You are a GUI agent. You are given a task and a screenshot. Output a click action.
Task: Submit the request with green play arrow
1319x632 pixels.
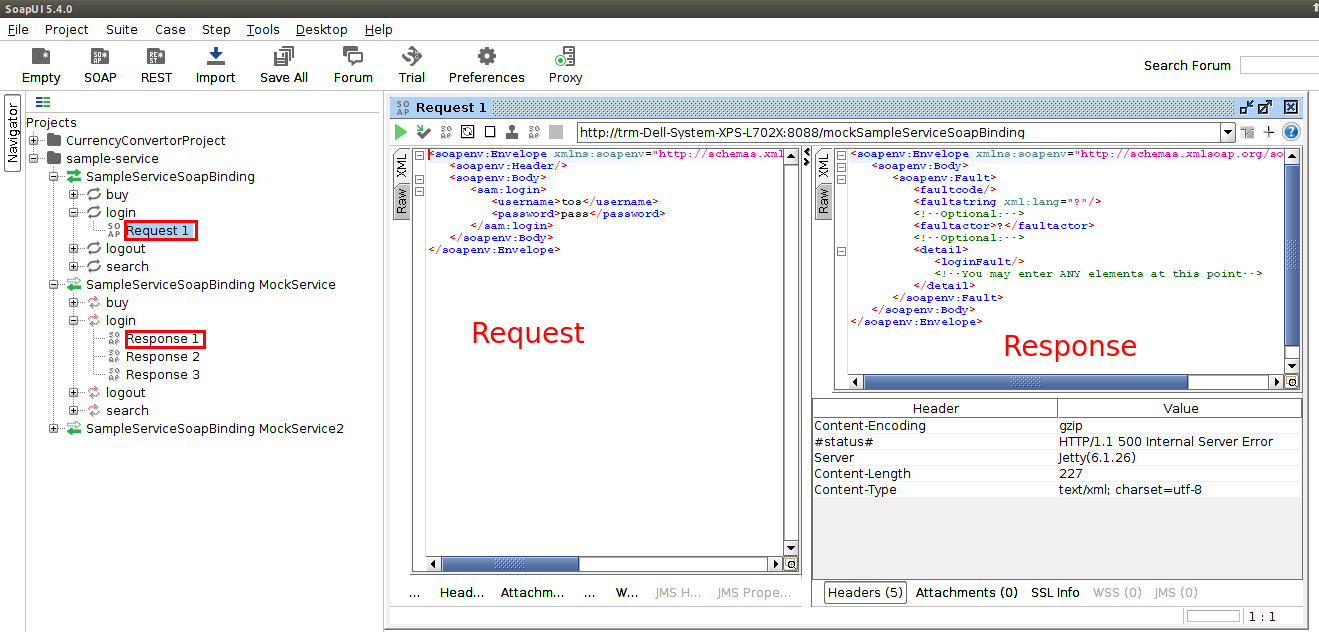400,131
